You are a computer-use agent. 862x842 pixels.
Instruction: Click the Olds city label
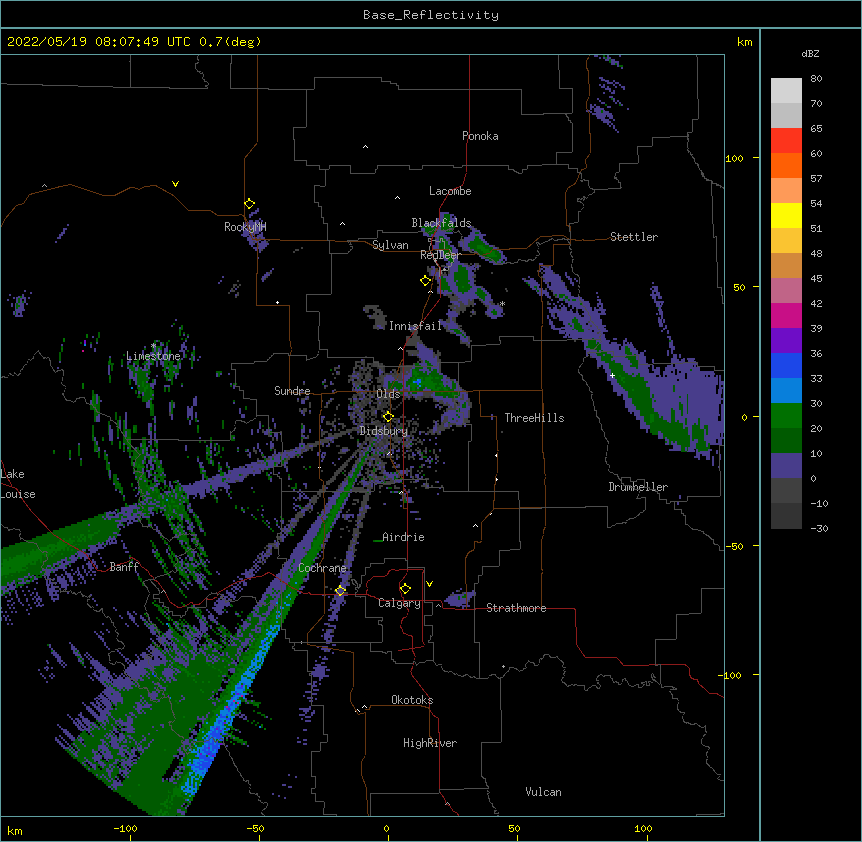(x=388, y=394)
